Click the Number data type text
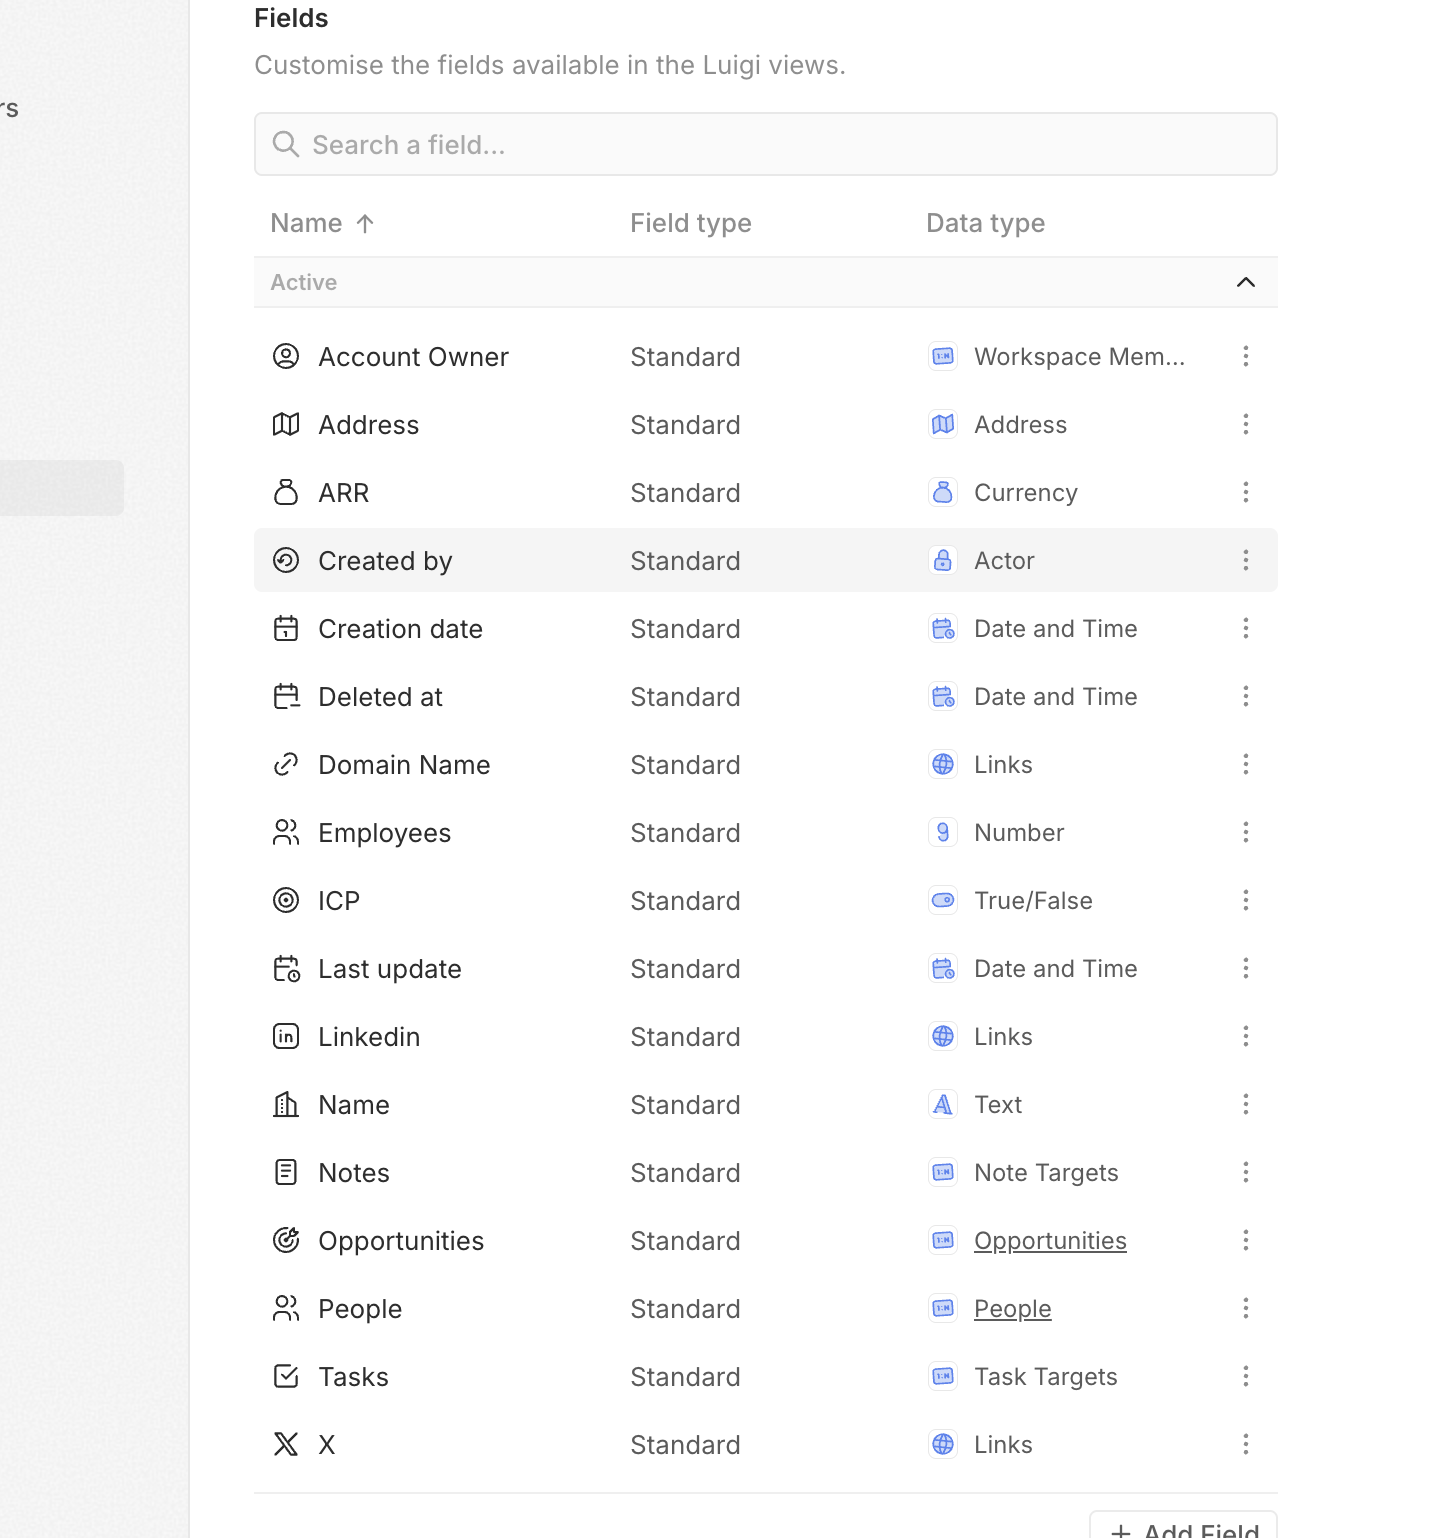The width and height of the screenshot is (1438, 1538). (x=1019, y=833)
